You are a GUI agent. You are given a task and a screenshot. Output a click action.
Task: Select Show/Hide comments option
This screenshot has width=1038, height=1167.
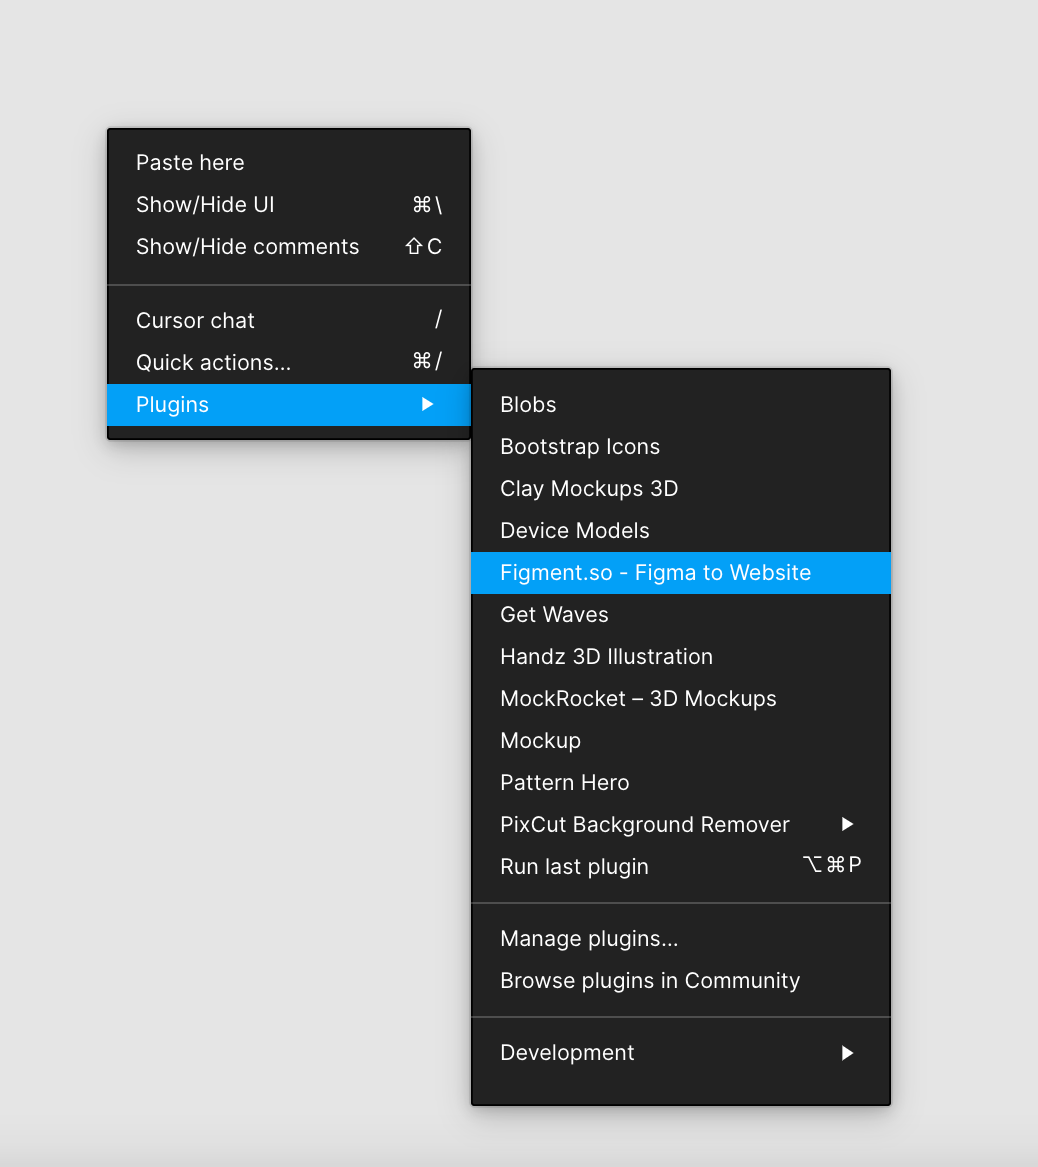289,246
